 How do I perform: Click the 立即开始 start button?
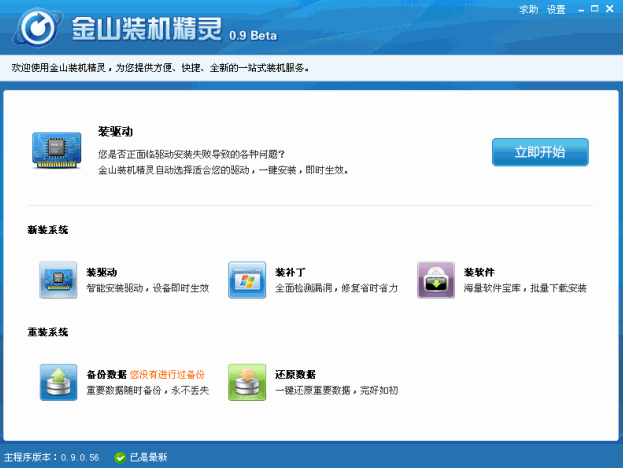(x=540, y=152)
